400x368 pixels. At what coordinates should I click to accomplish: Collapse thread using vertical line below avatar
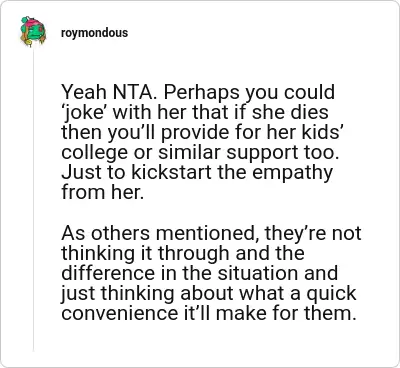(33, 200)
